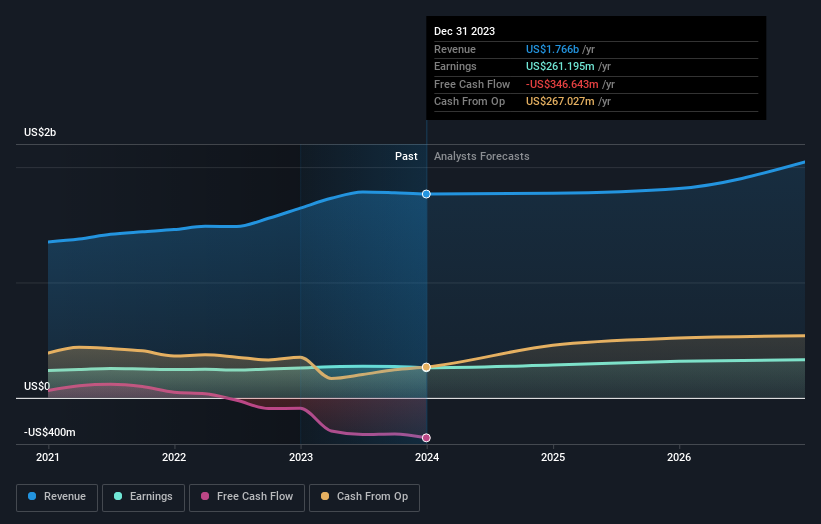Toggle the Earnings legend button

pos(143,497)
